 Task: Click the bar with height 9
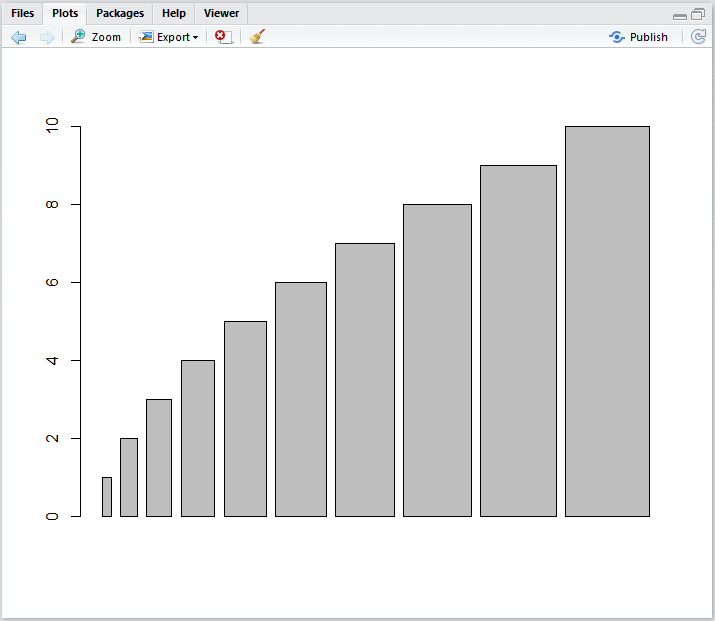[518, 341]
